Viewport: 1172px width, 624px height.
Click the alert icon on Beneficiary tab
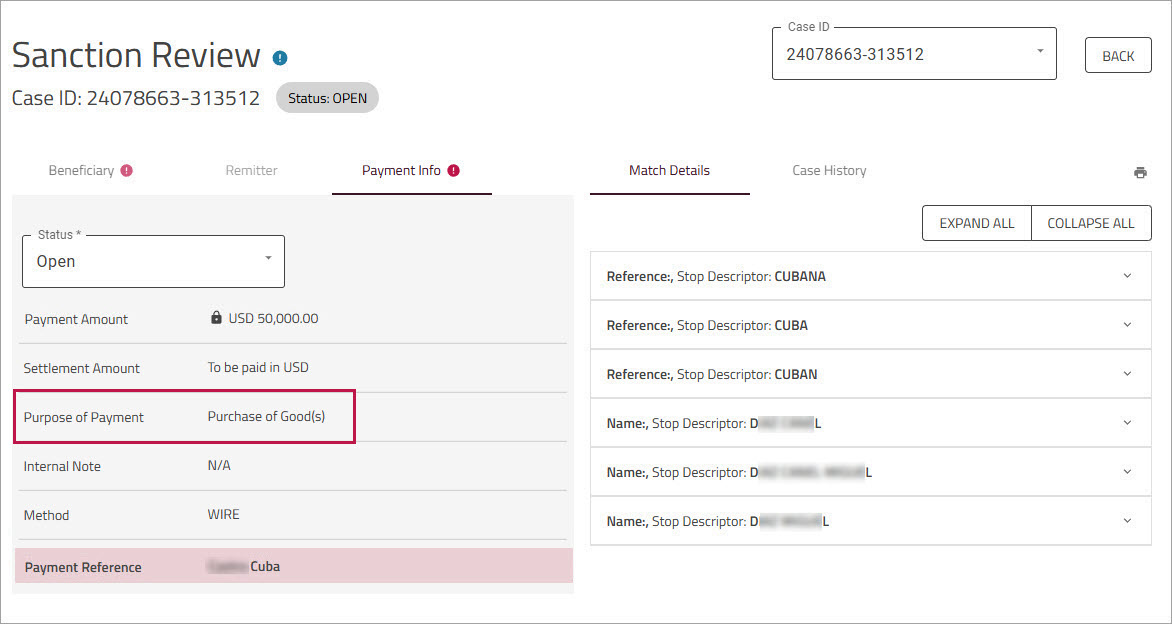click(127, 171)
